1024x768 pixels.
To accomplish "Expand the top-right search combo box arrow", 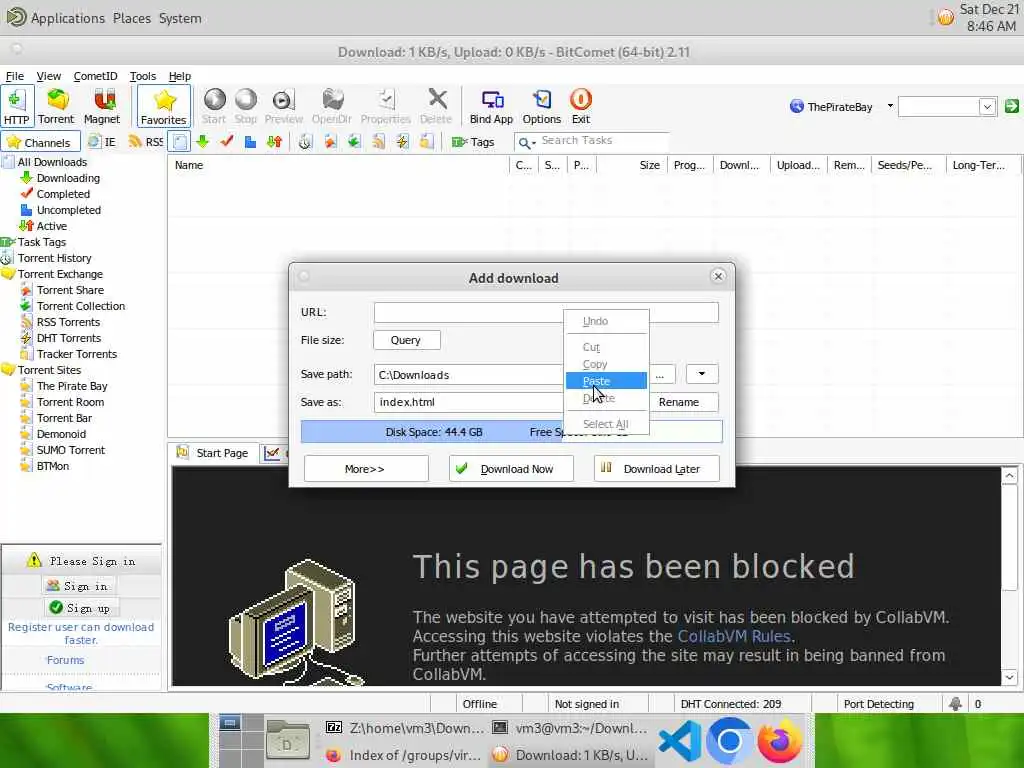I will [987, 106].
